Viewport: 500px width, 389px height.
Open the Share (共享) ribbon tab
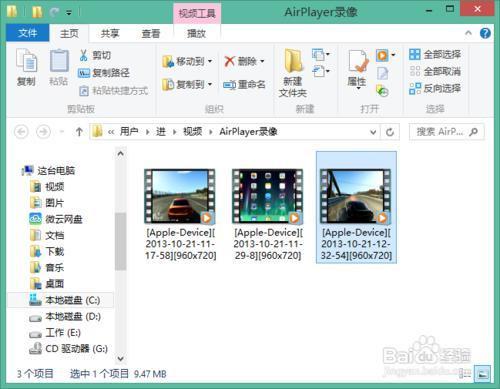pos(110,33)
